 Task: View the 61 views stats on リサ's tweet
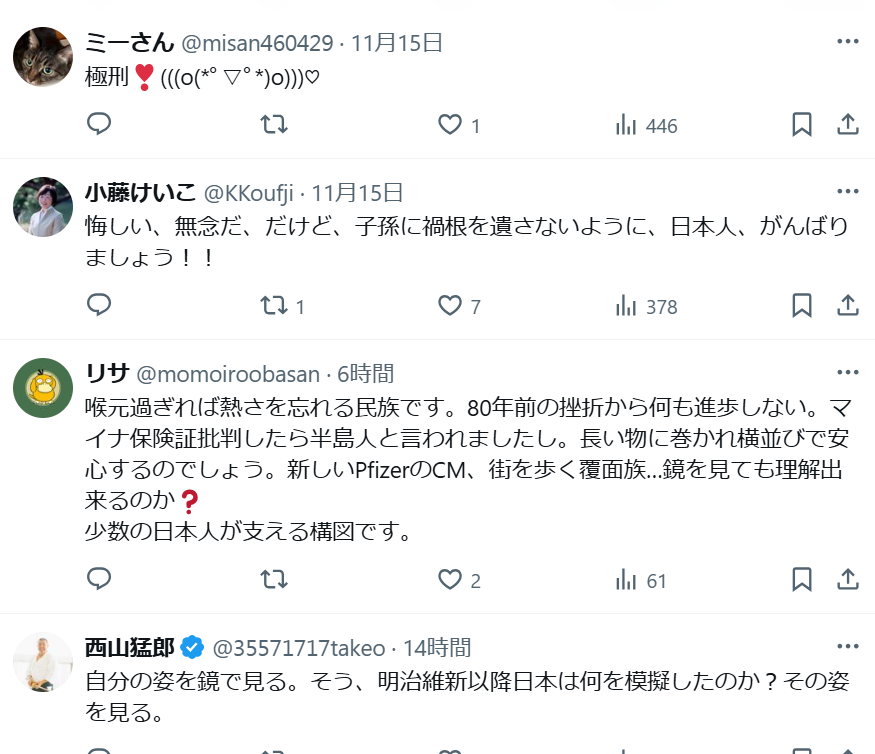[641, 580]
